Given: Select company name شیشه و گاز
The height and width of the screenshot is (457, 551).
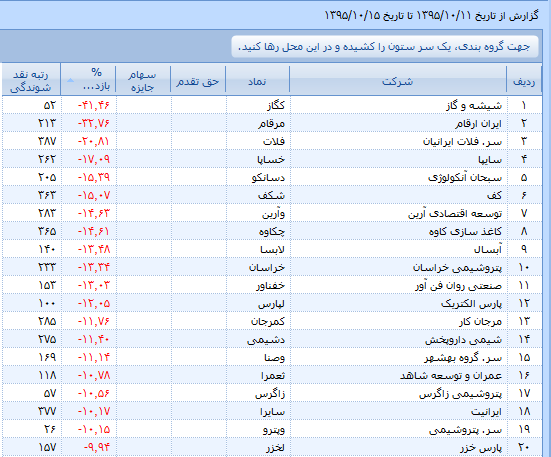Looking at the screenshot, I should pyautogui.click(x=474, y=105).
